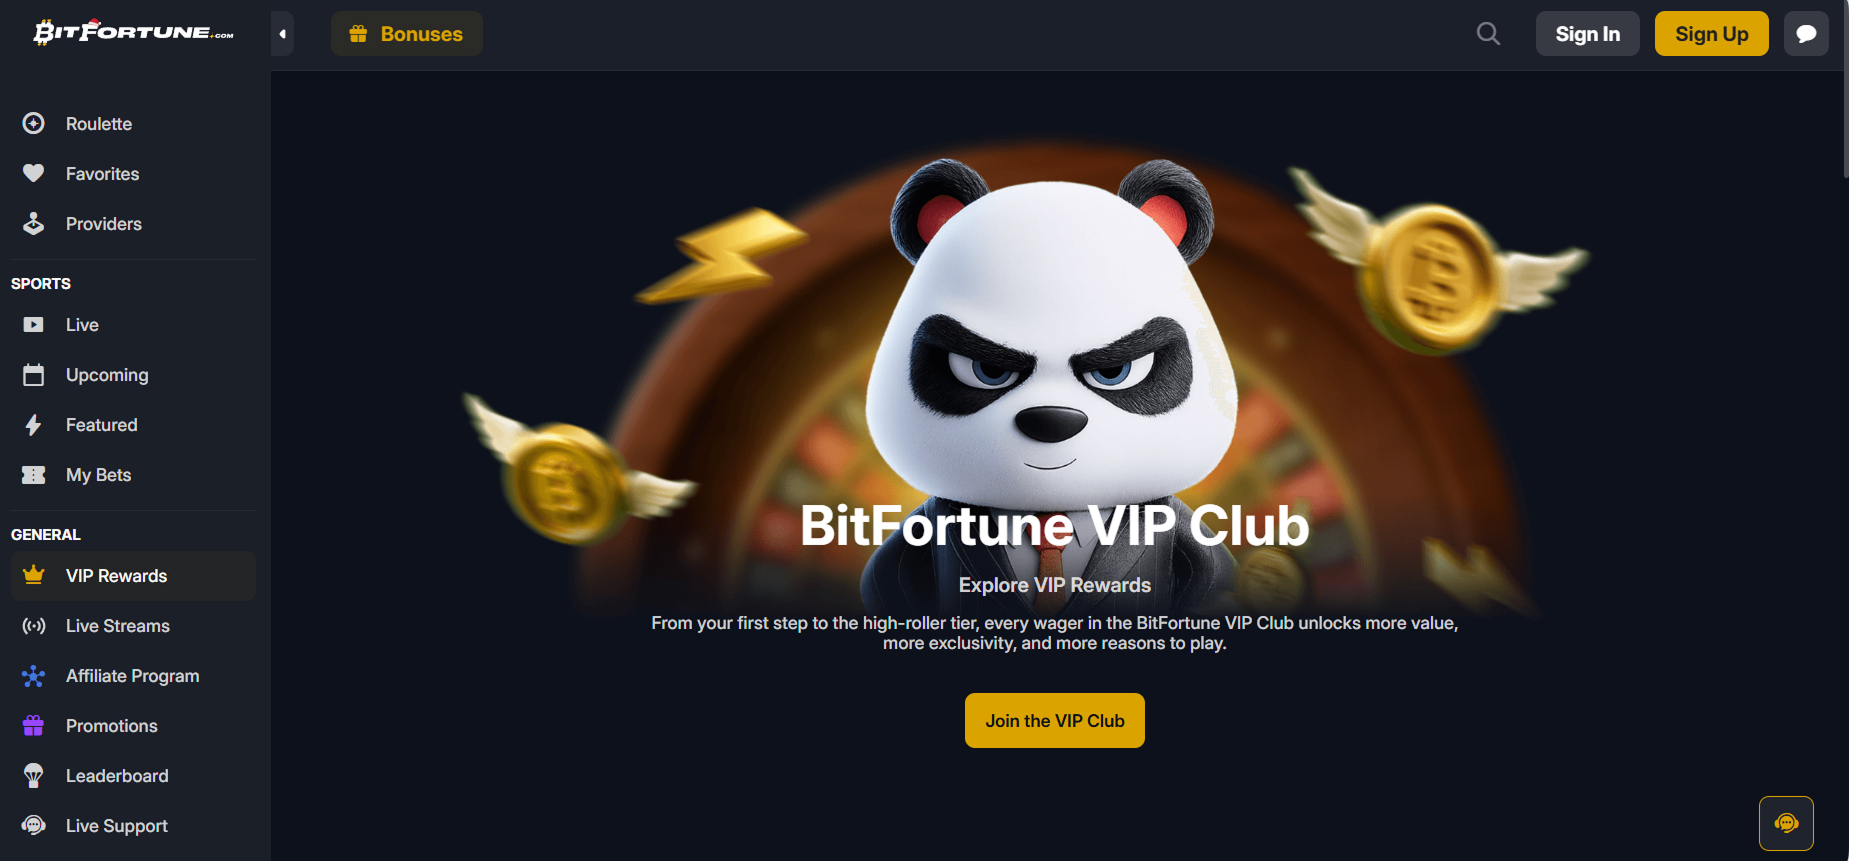Click the VIP Rewards crown icon

pos(34,575)
